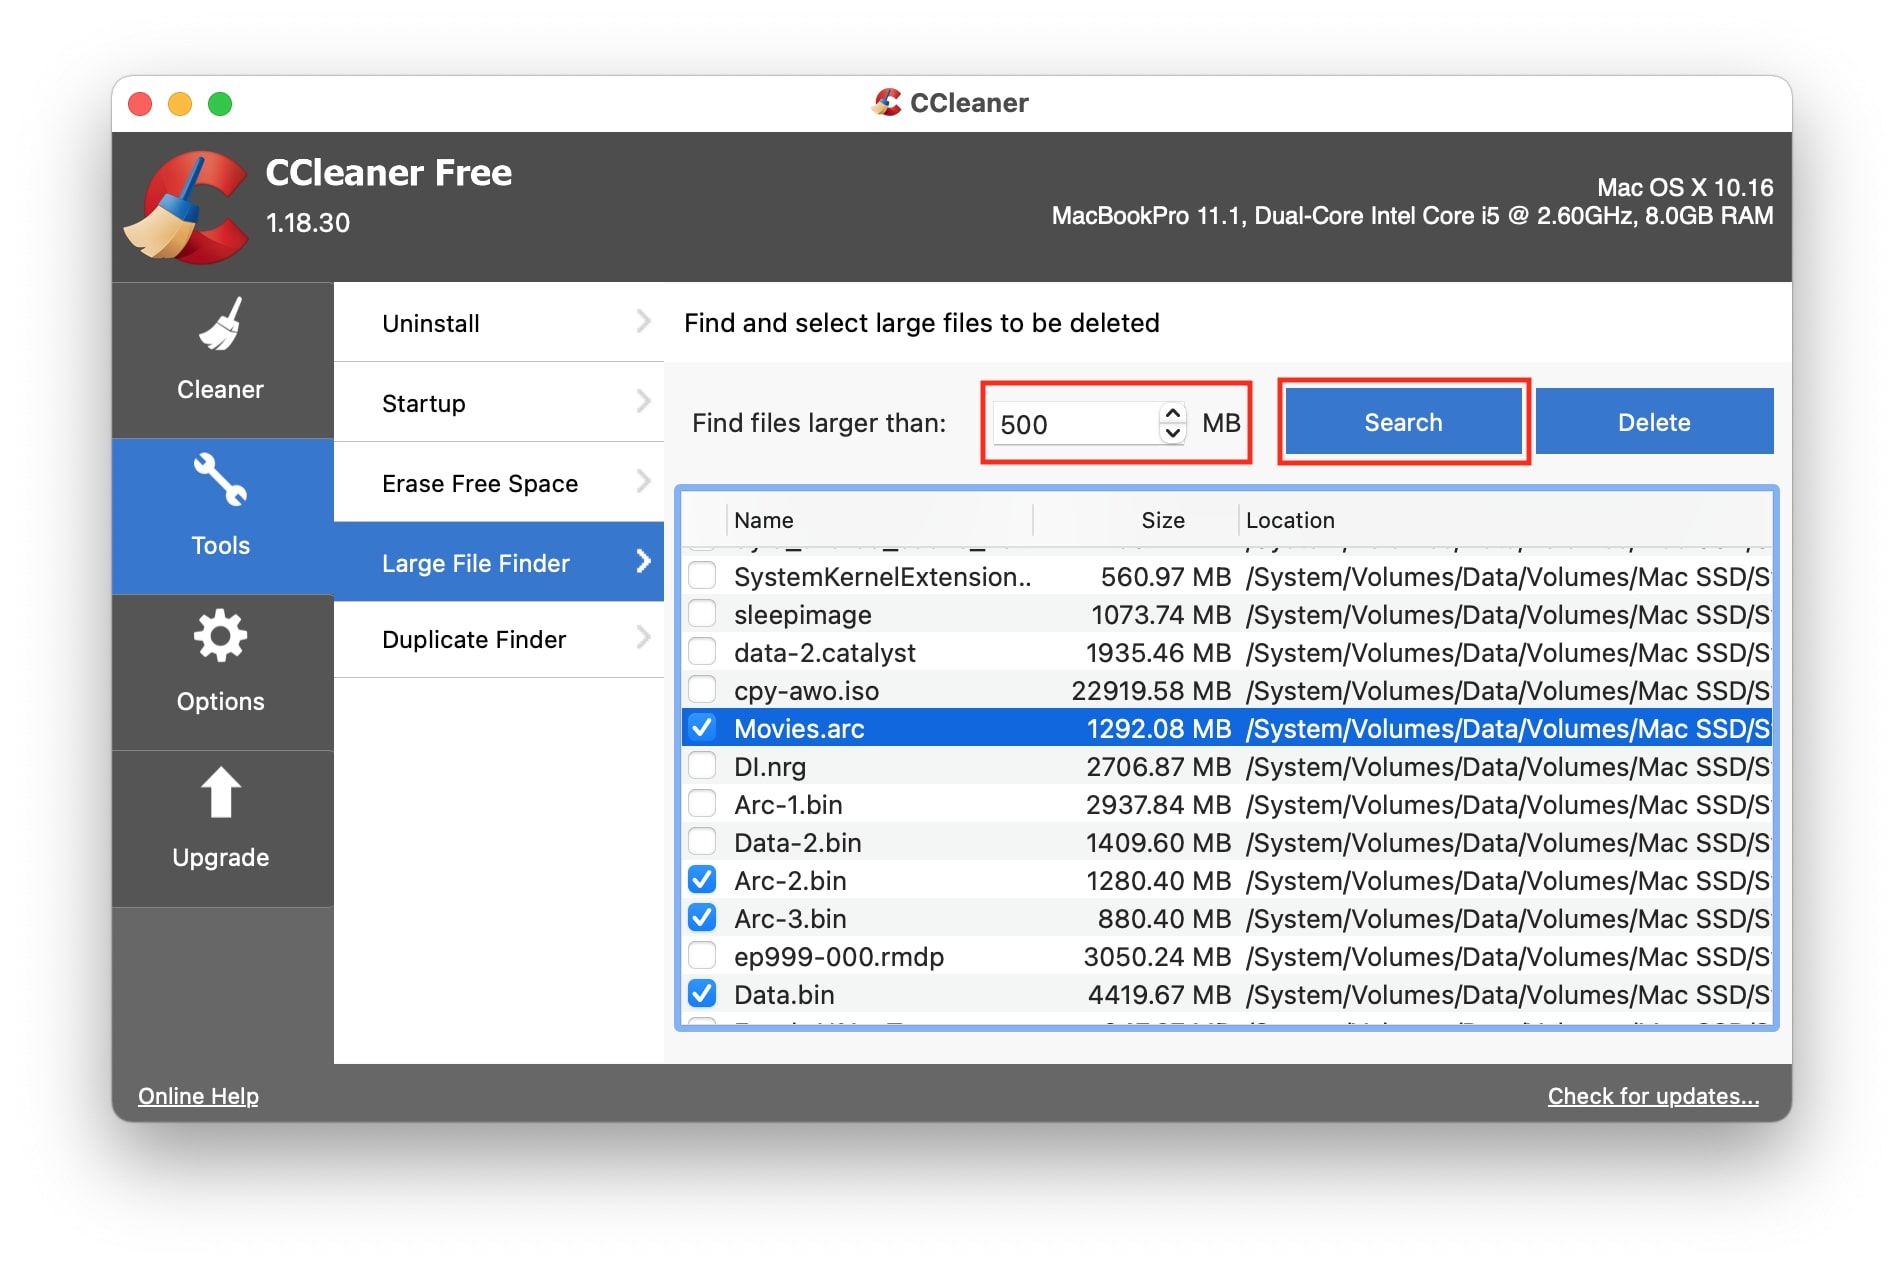This screenshot has height=1270, width=1904.
Task: Click the Delete button
Action: tap(1654, 422)
